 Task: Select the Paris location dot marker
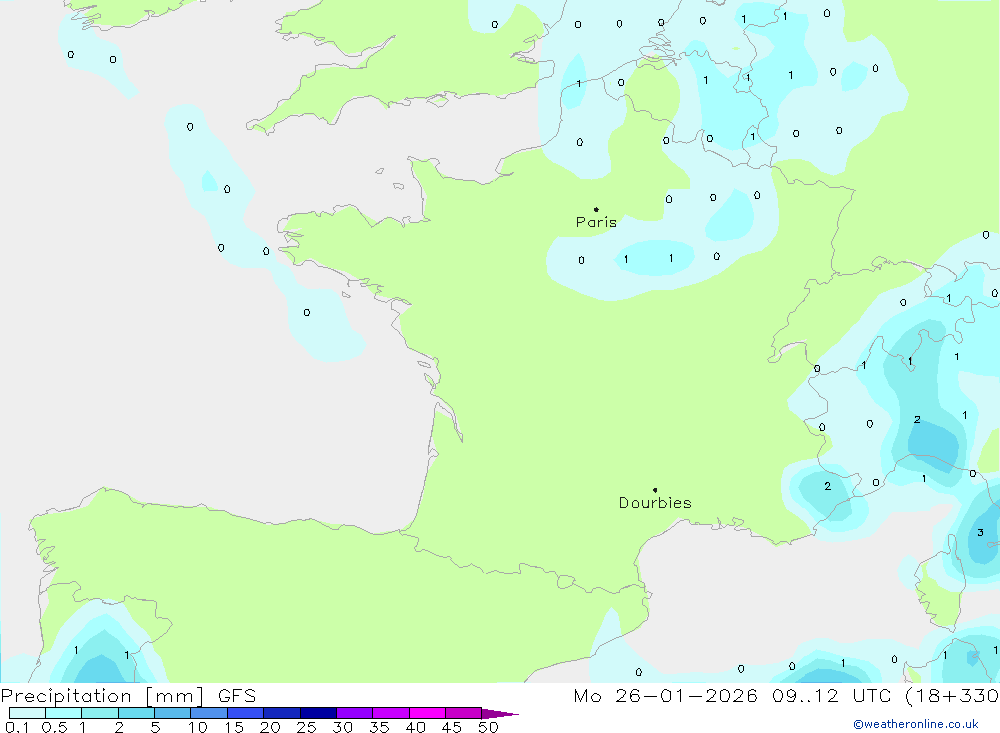click(596, 209)
